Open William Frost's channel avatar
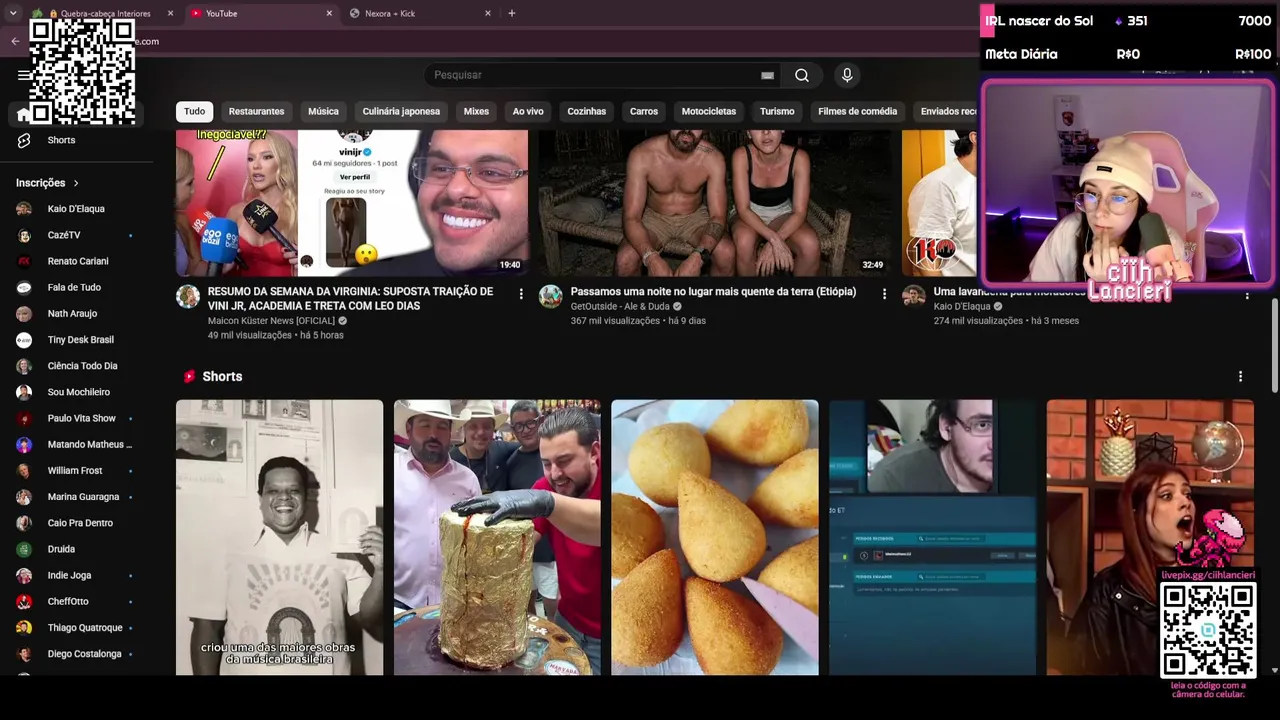The height and width of the screenshot is (720, 1280). pos(24,471)
